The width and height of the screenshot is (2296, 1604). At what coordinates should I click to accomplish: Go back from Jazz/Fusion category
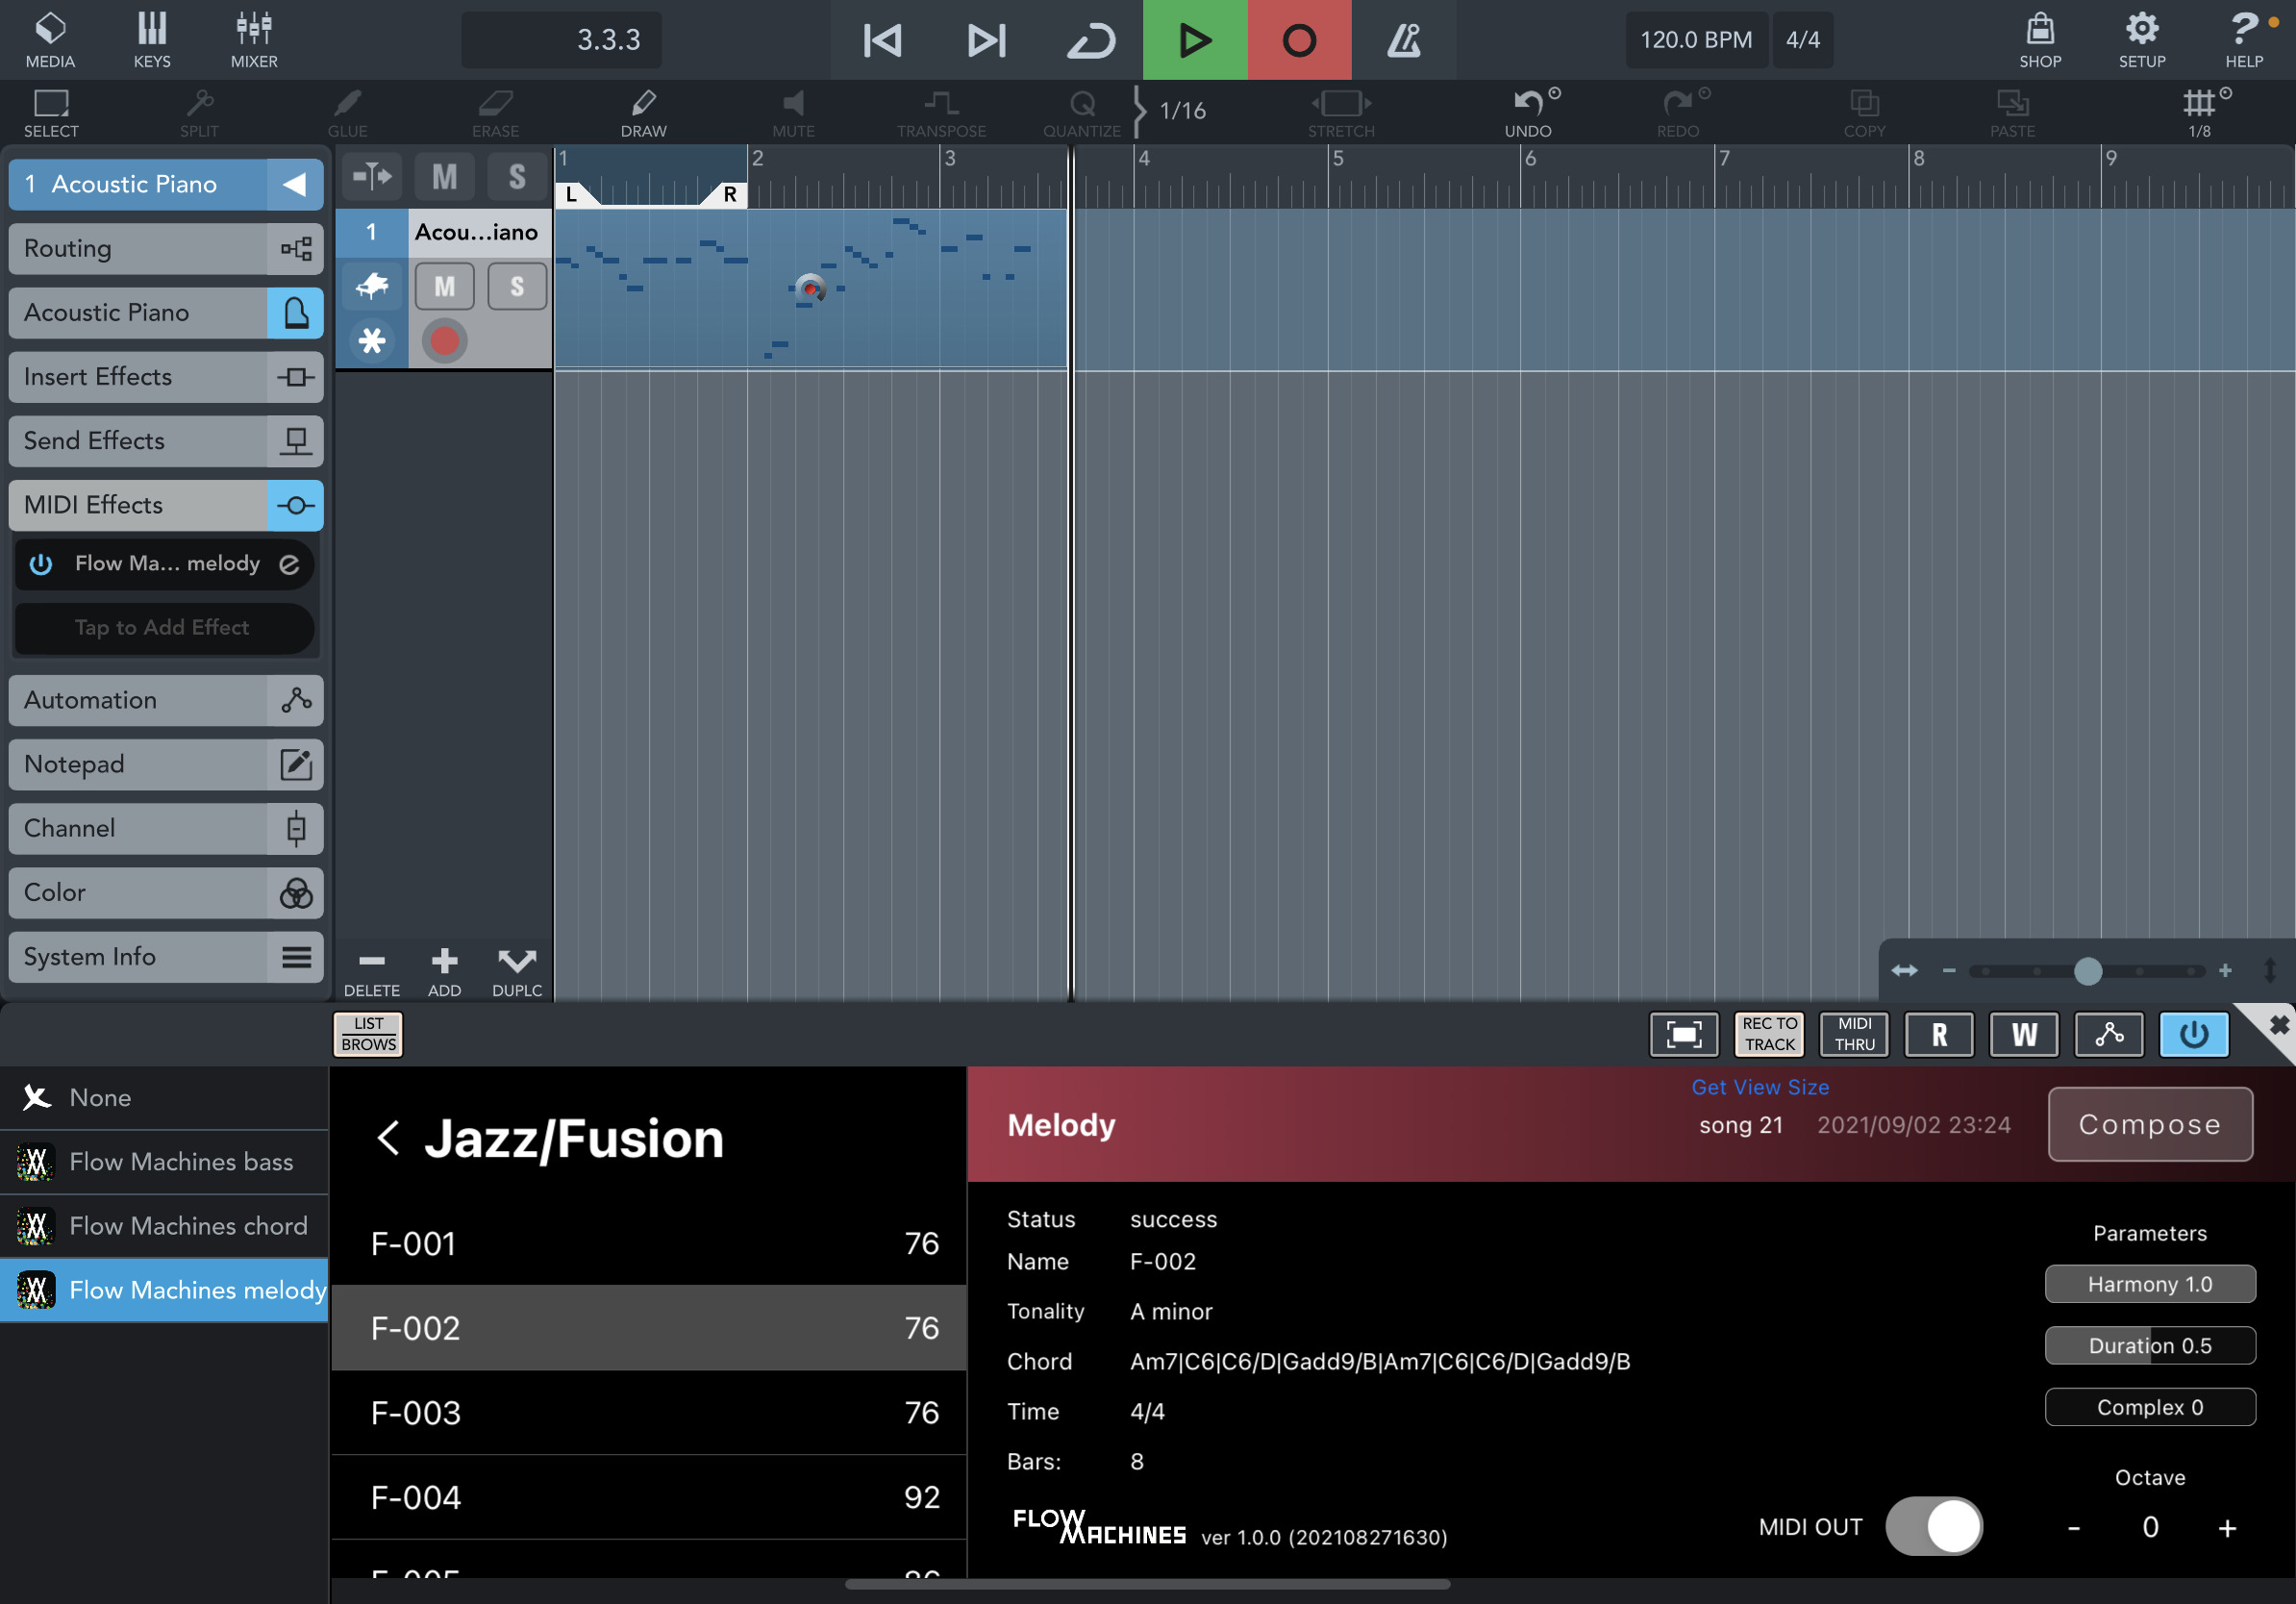[389, 1138]
